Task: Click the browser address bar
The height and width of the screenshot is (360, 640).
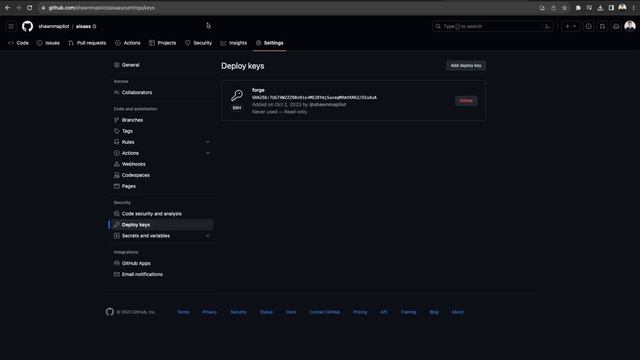Action: pos(286,8)
